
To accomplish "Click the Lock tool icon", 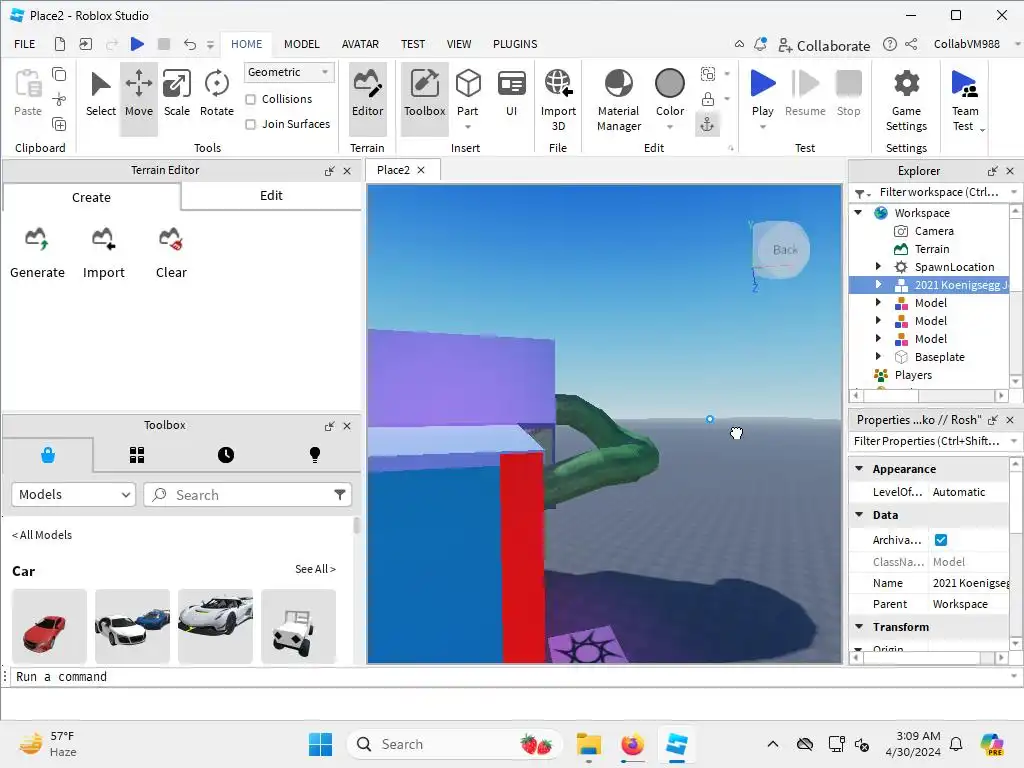I will [x=707, y=99].
